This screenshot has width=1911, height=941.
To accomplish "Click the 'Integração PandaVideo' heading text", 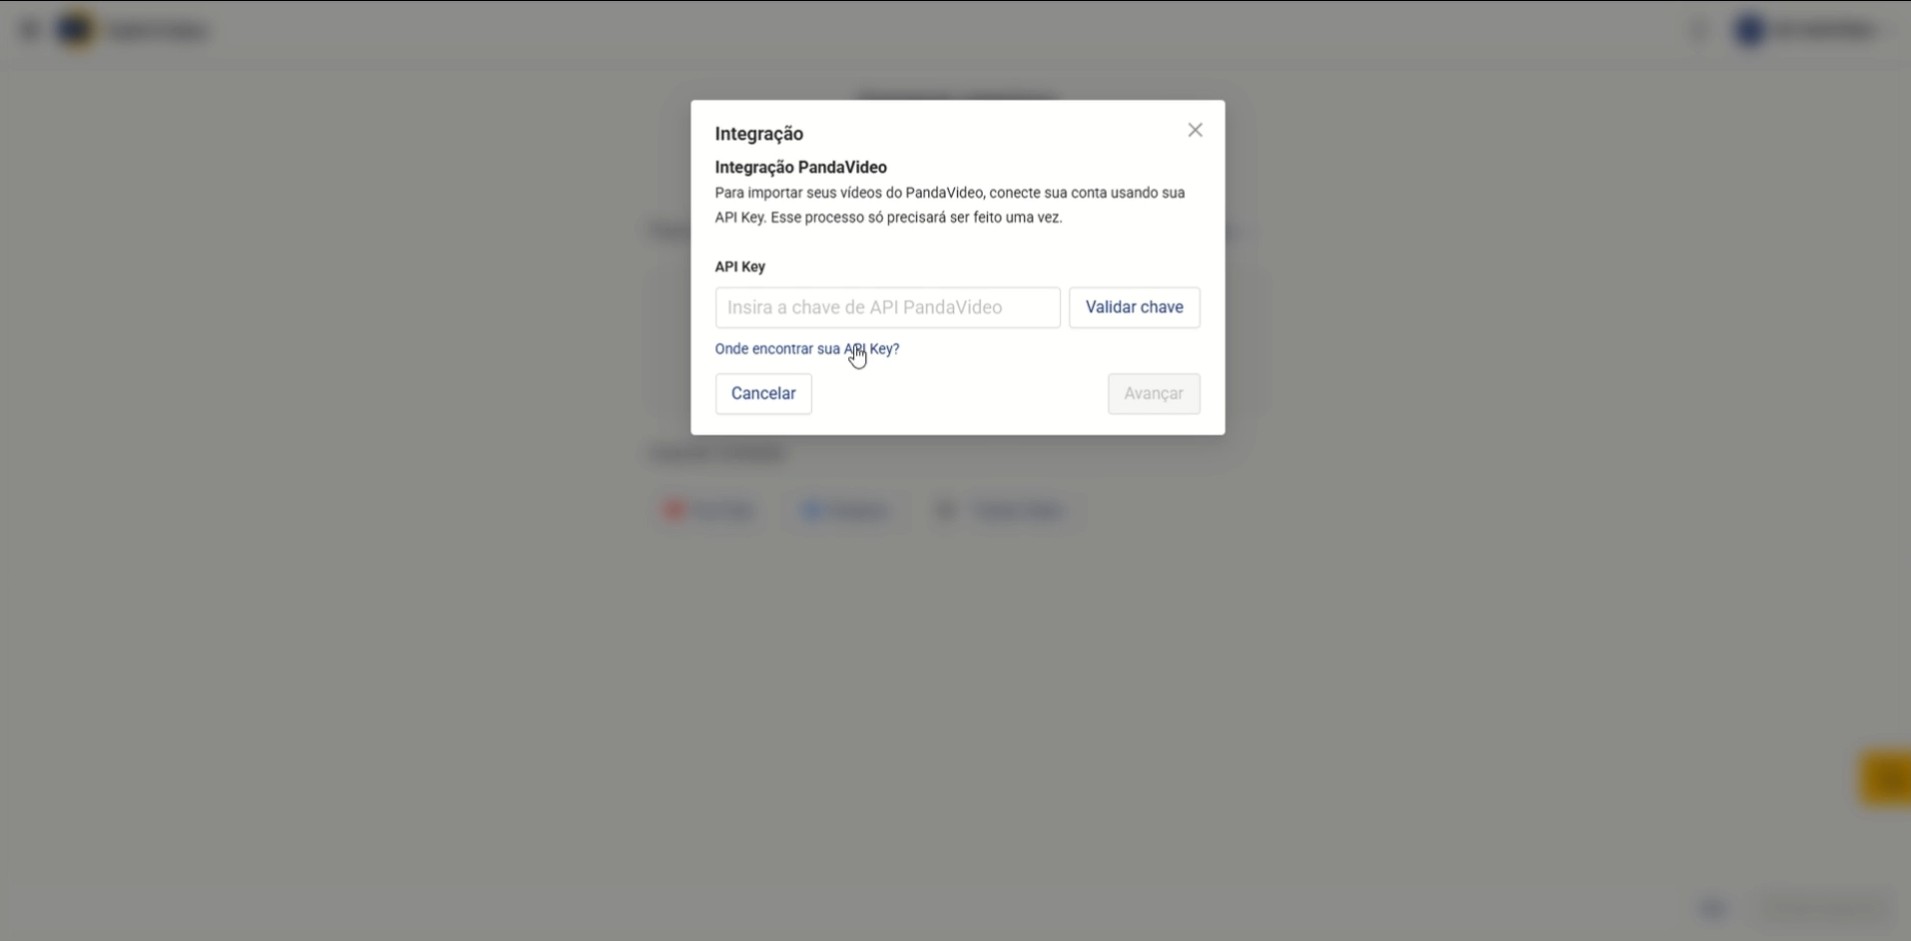I will [x=800, y=167].
